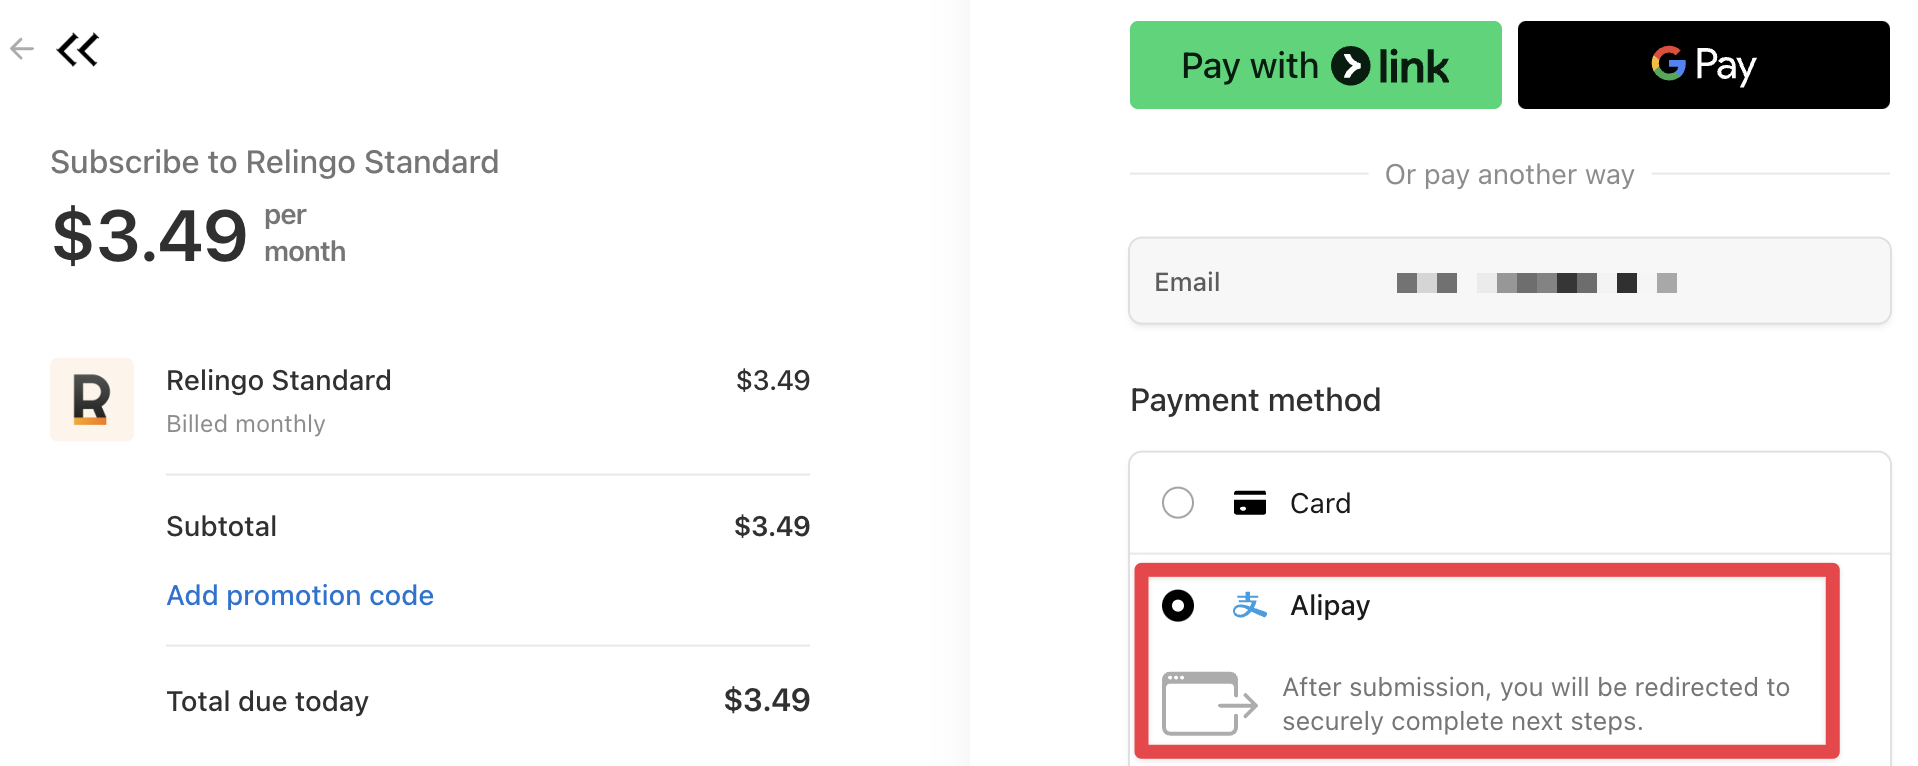This screenshot has height=766, width=1918.
Task: Click the back arrow icon
Action: (x=22, y=48)
